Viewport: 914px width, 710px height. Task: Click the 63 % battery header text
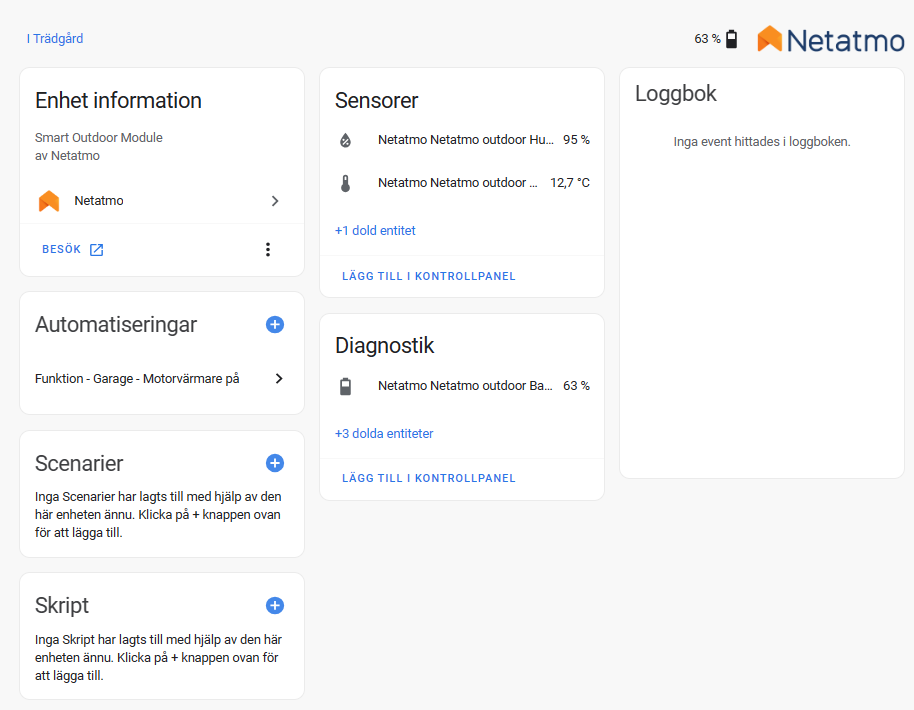[x=707, y=39]
